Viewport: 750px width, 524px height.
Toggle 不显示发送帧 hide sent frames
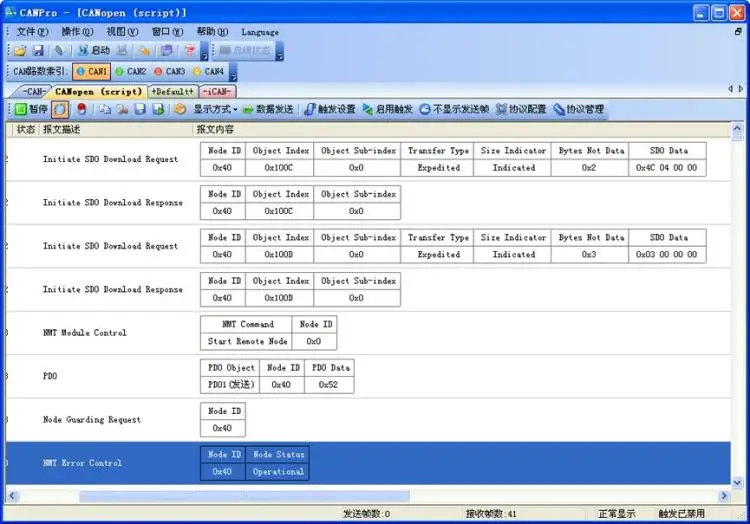coord(454,109)
